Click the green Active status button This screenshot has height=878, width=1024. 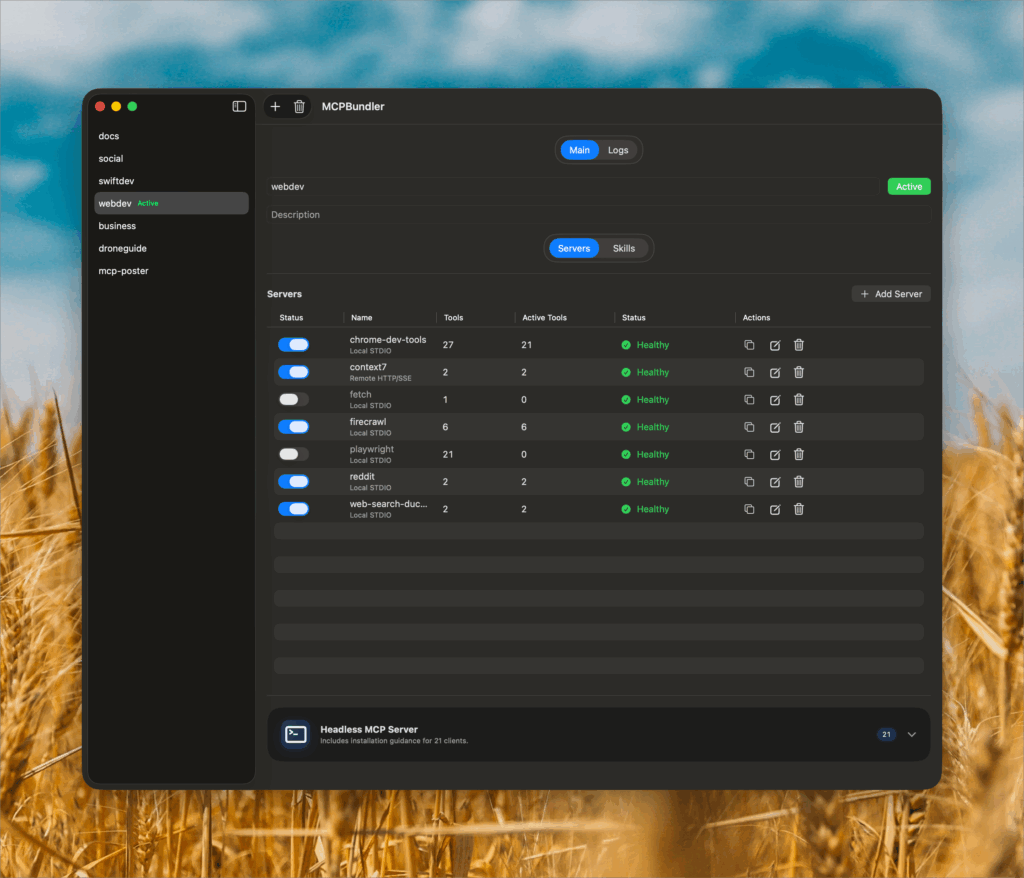pos(909,187)
